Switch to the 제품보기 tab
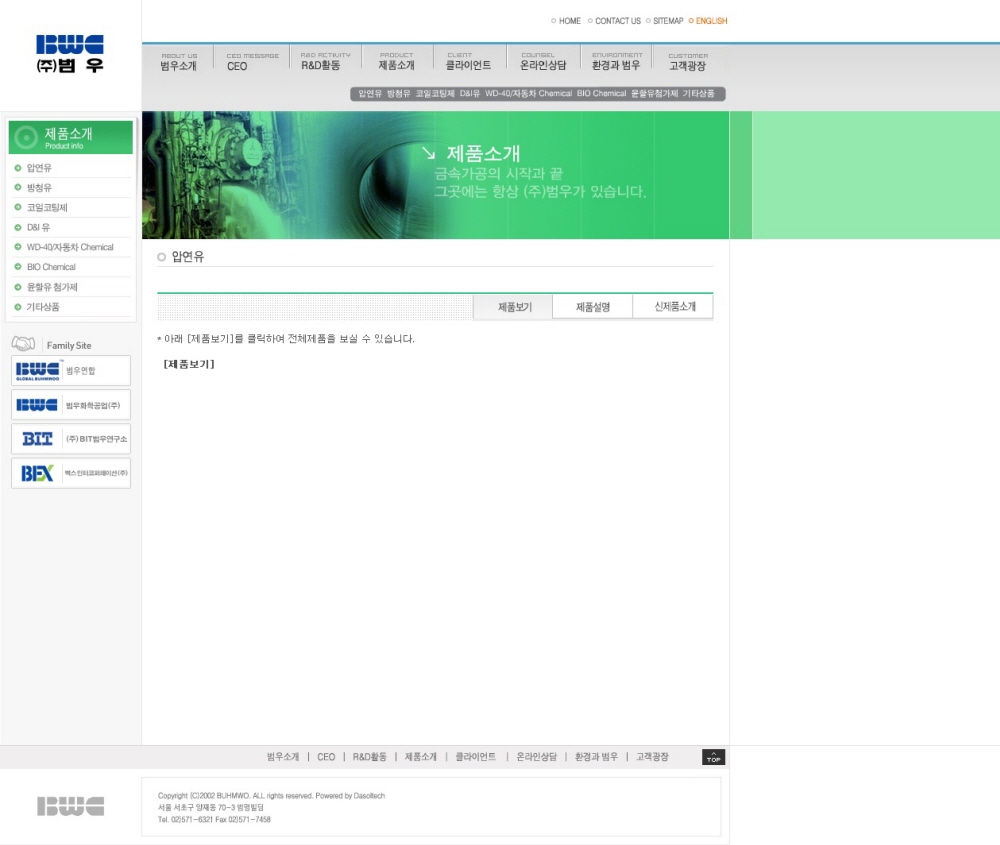The width and height of the screenshot is (1000, 845). pyautogui.click(x=515, y=307)
